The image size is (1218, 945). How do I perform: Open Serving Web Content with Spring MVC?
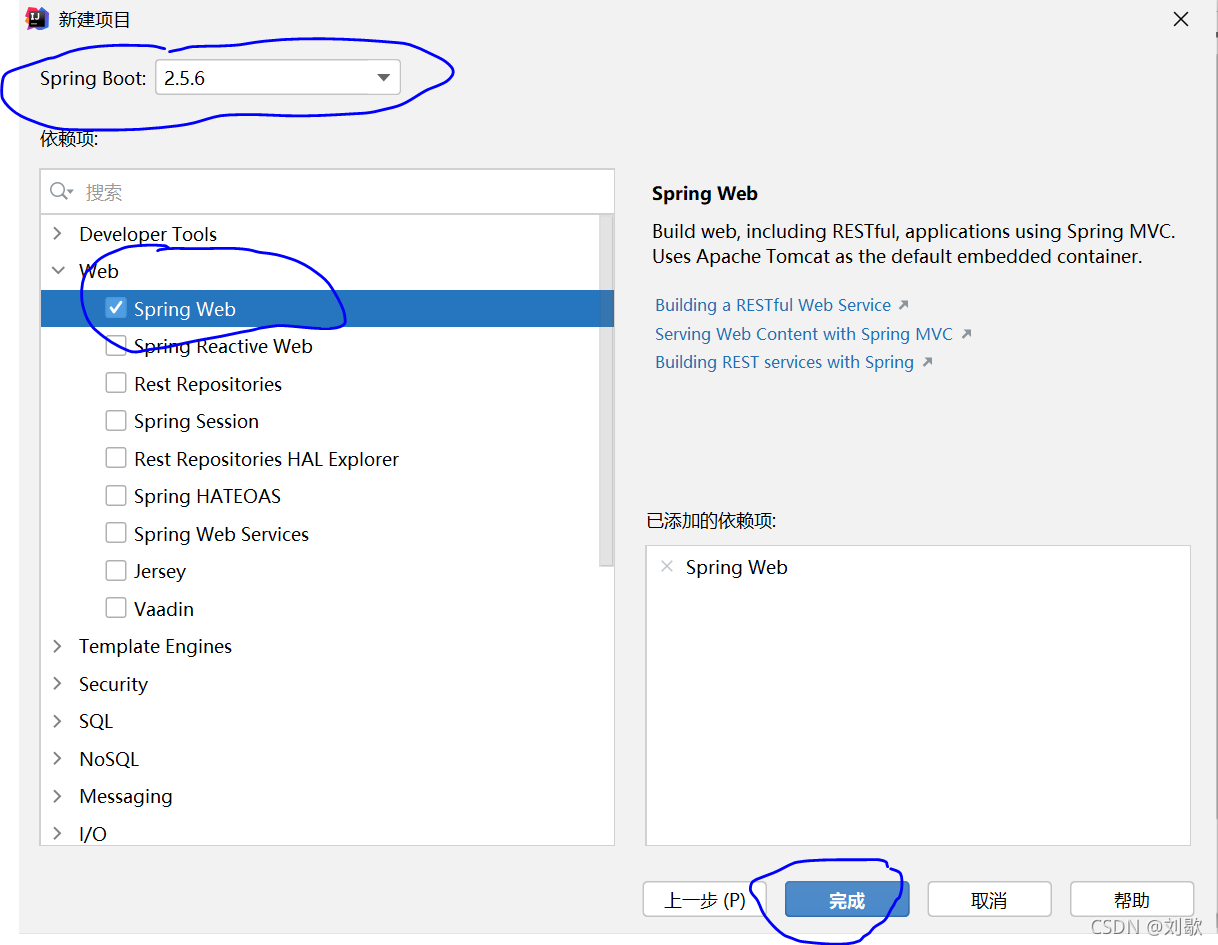coord(804,334)
